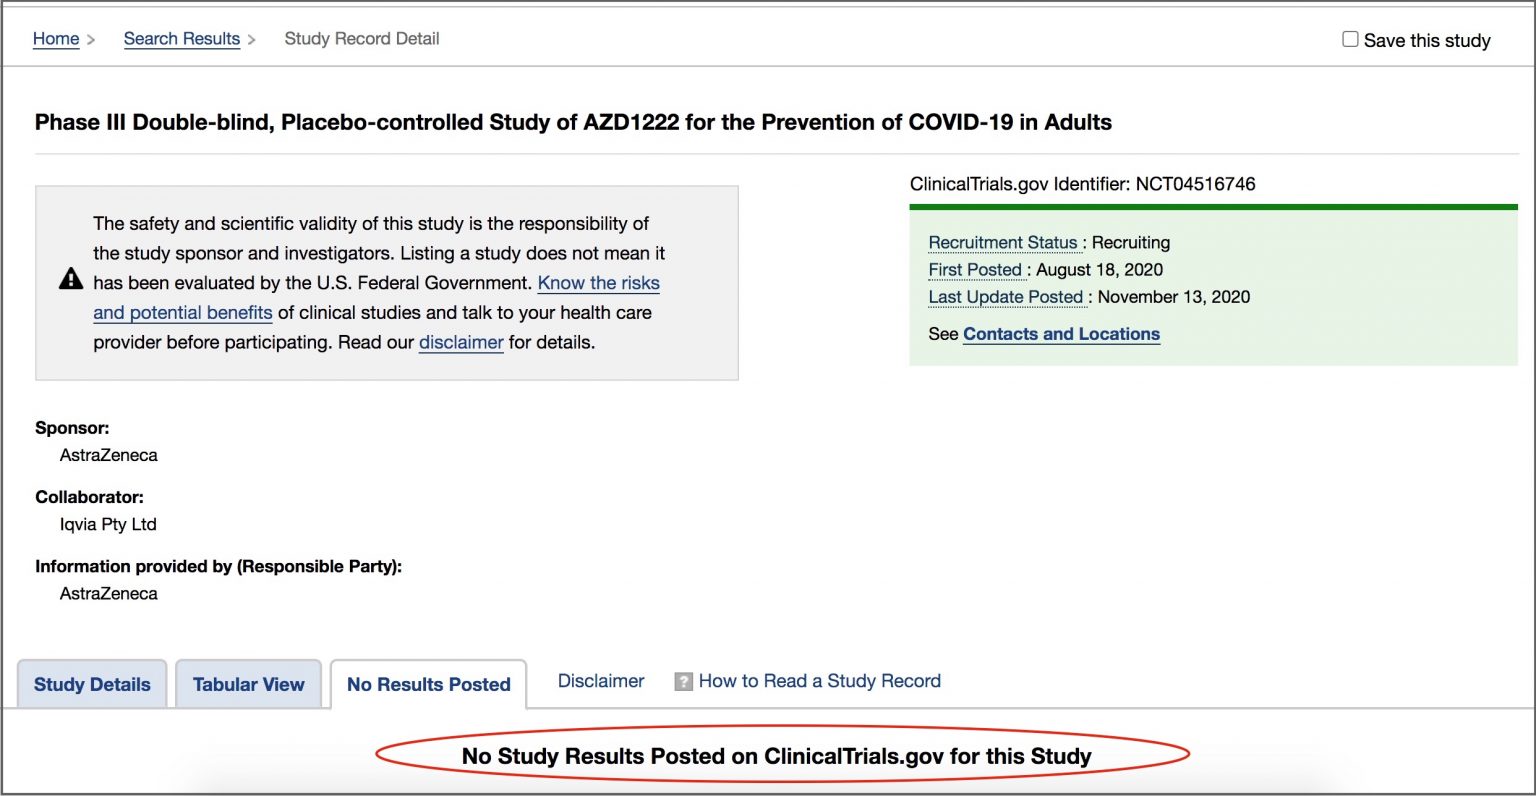
Task: Click the Recruitment Status term link
Action: pos(1003,243)
